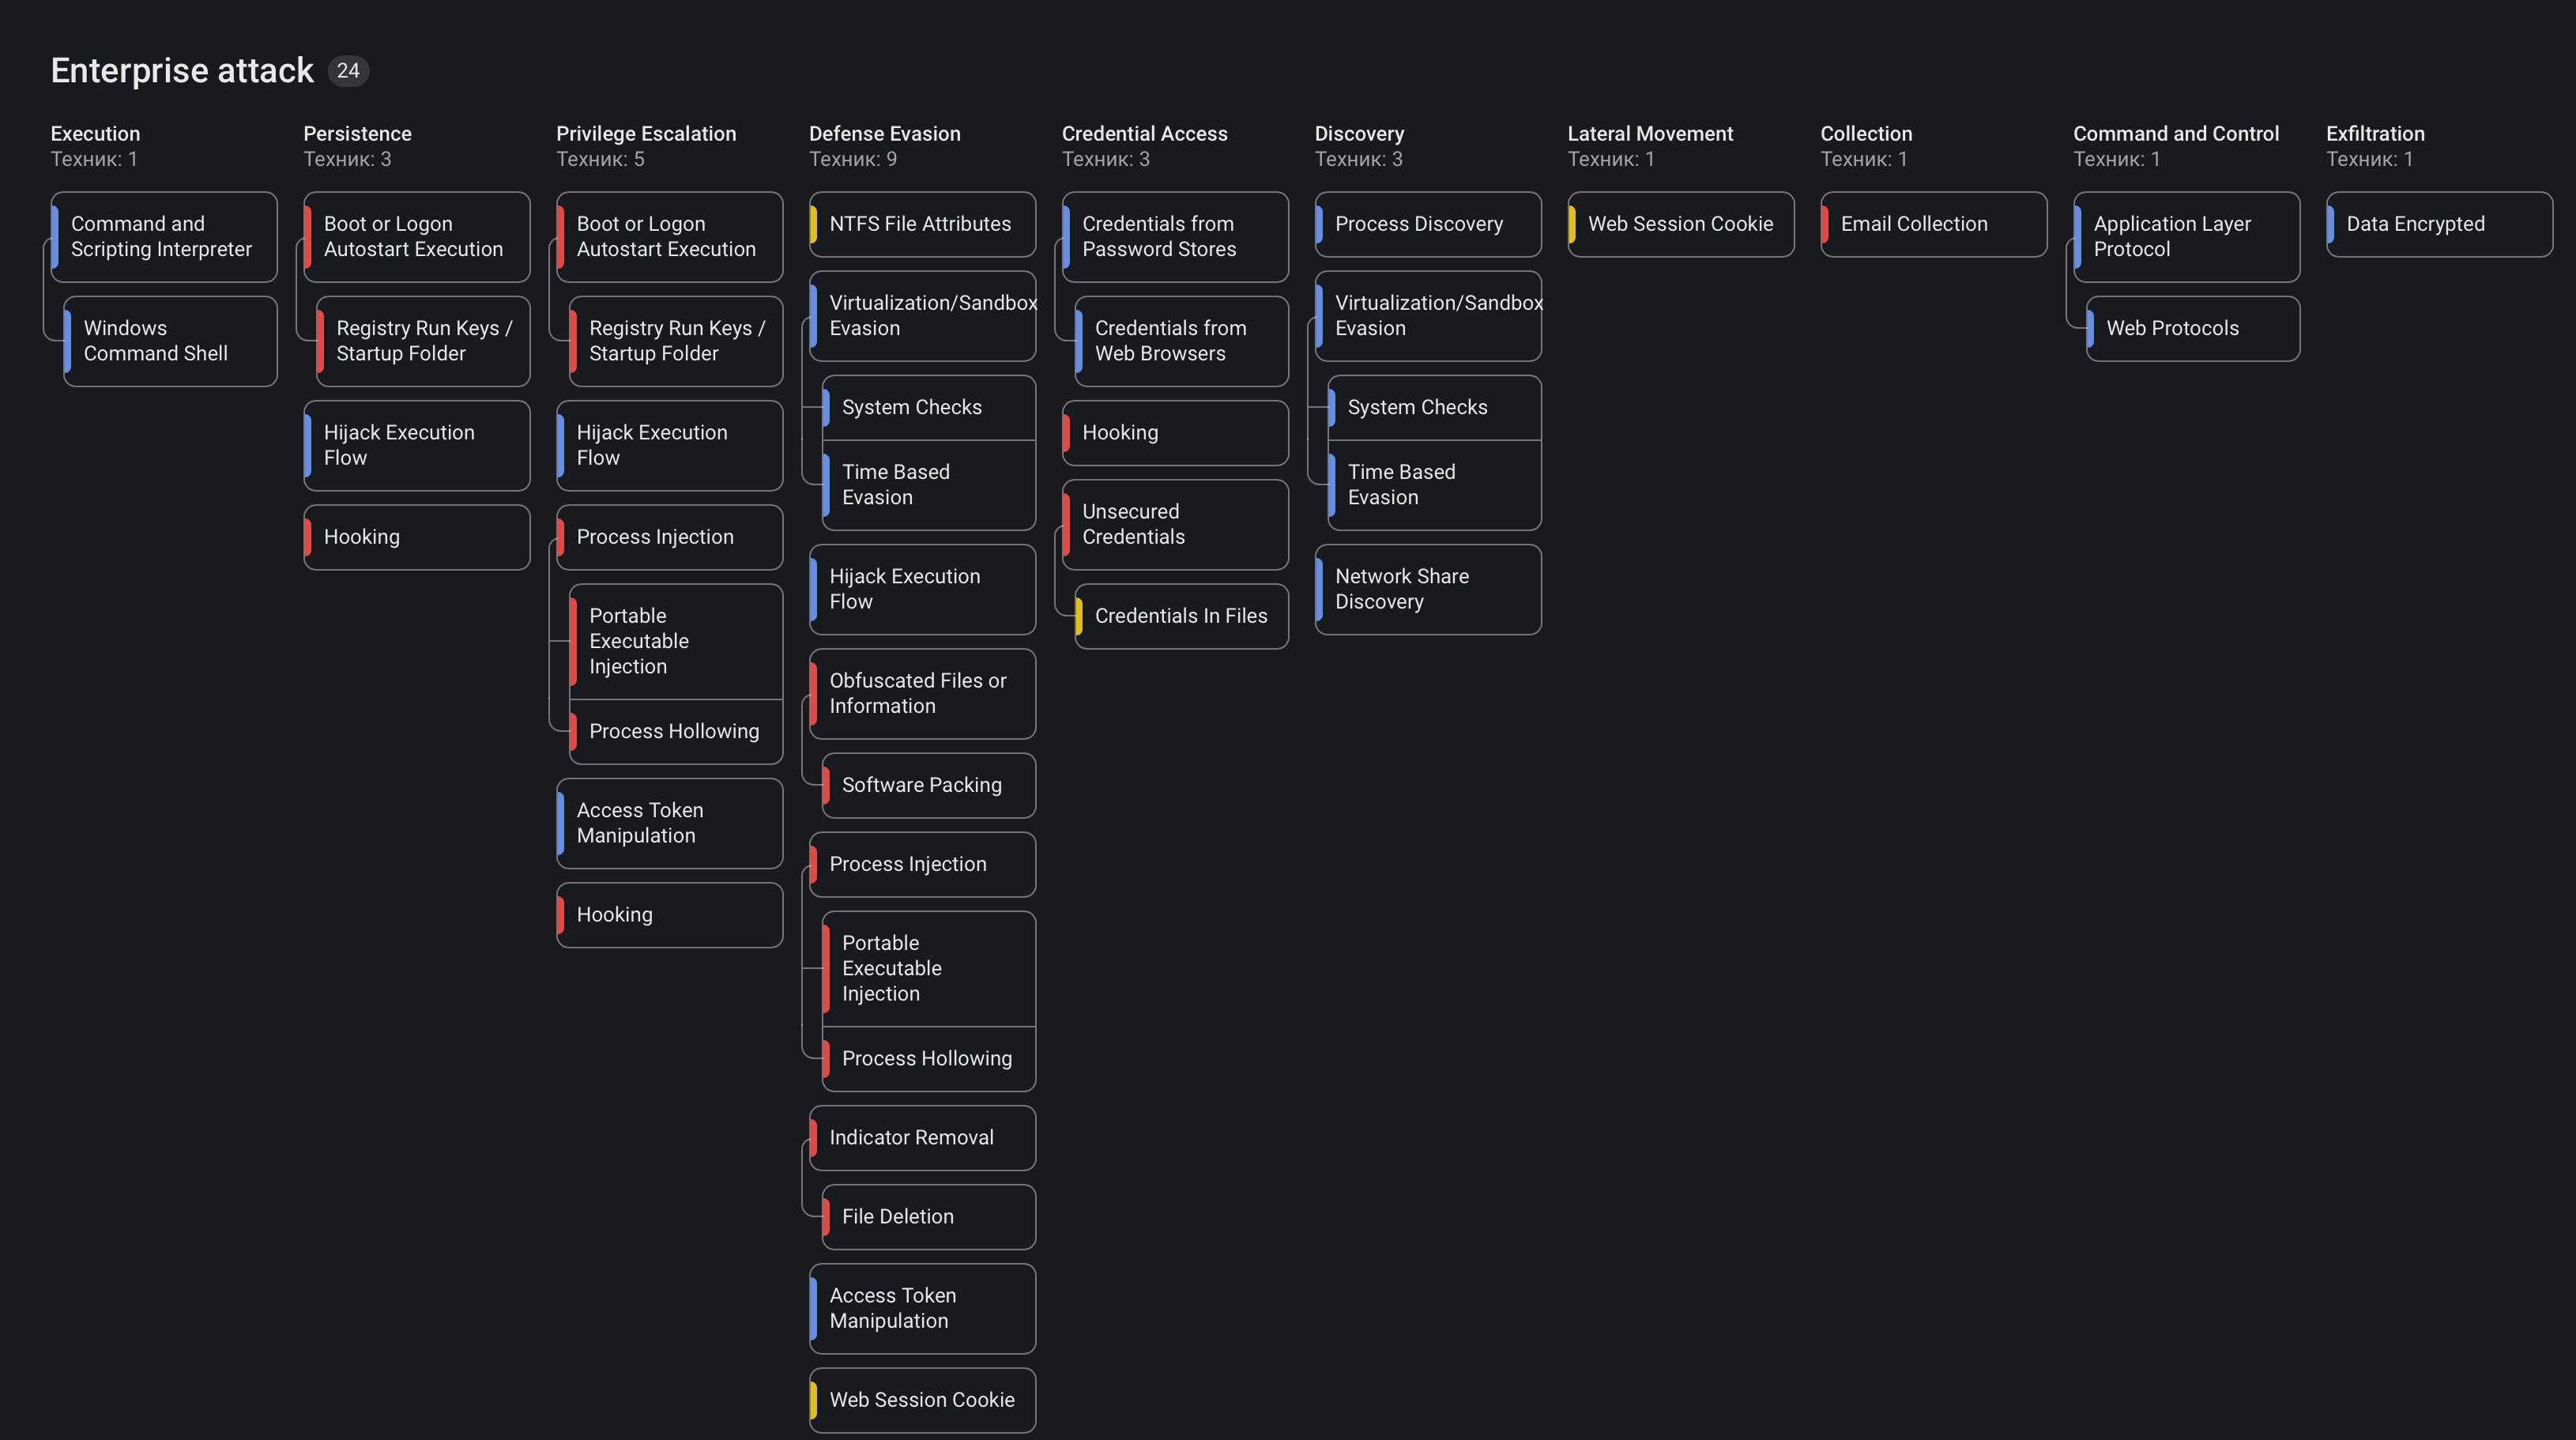Click File Deletion under Indicator Removal
This screenshot has width=2576, height=1440.
(927, 1216)
